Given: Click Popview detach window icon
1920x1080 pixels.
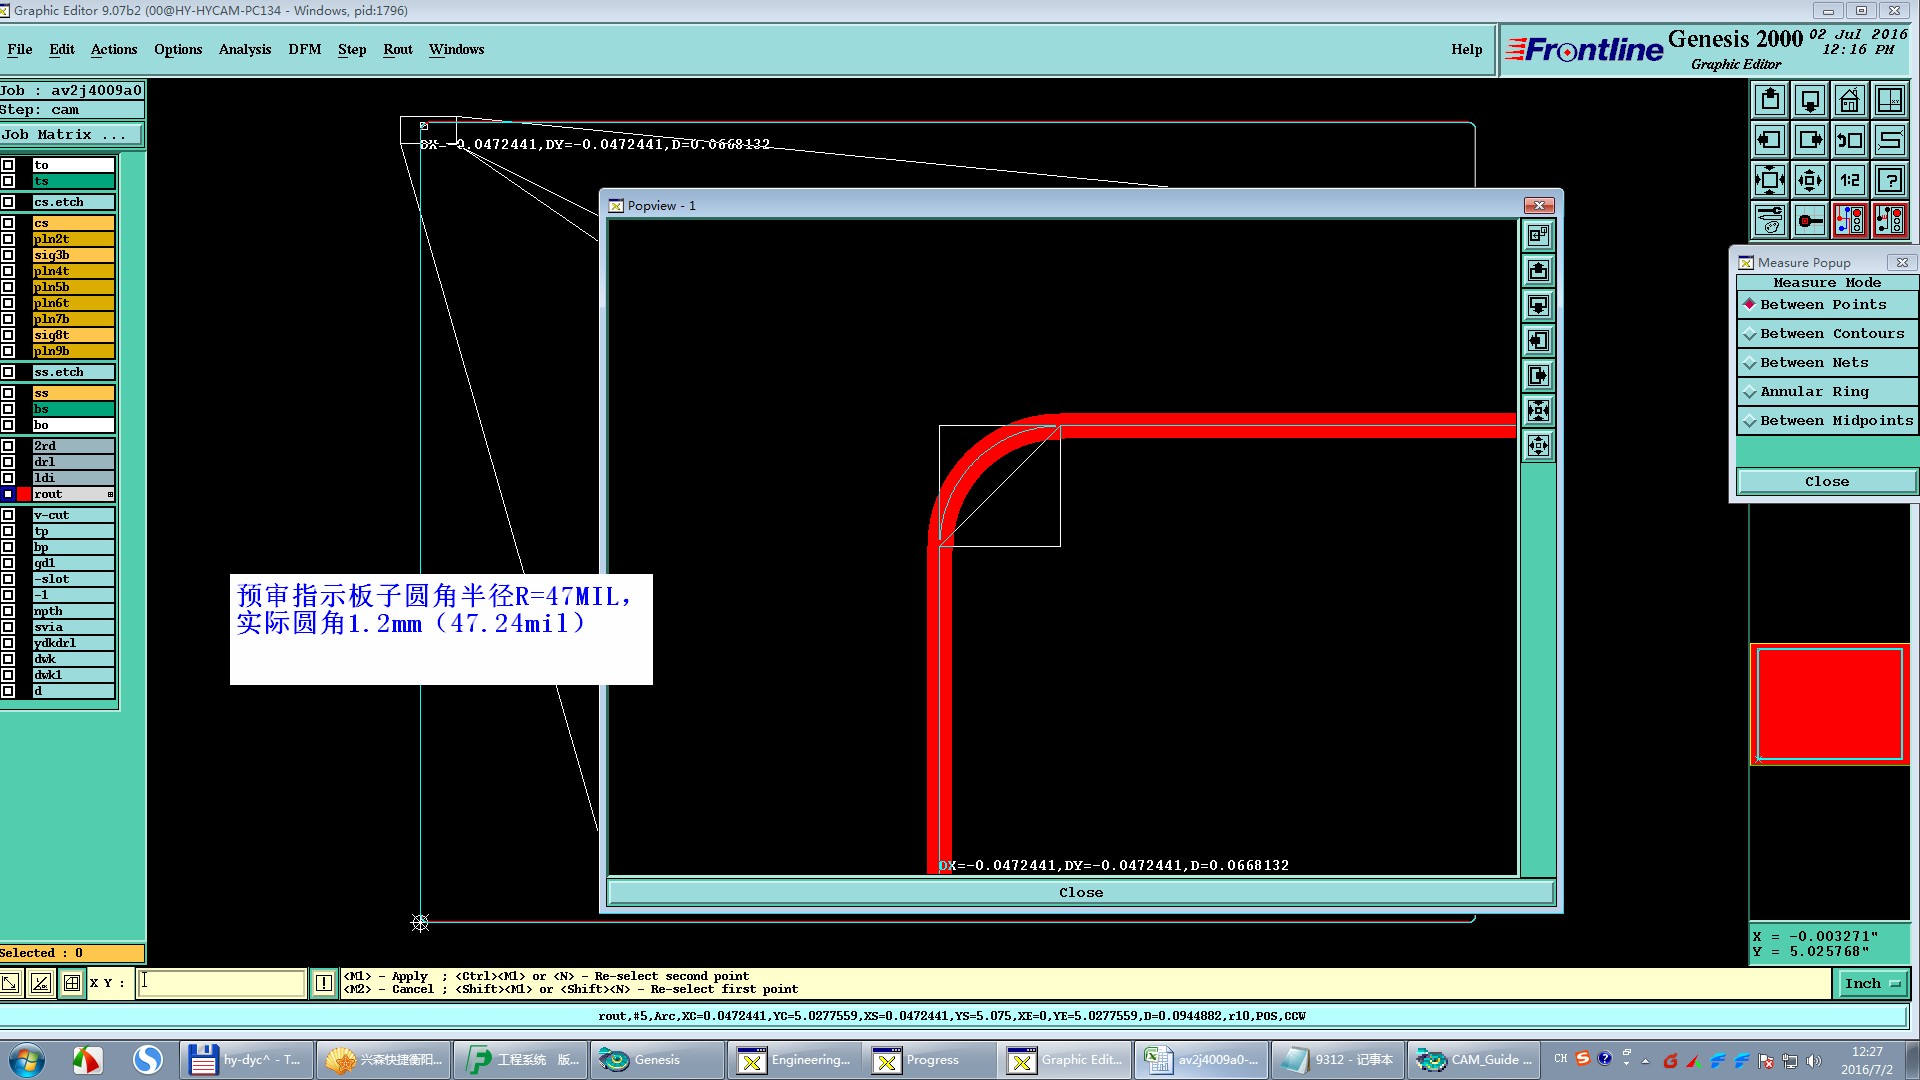Looking at the screenshot, I should 1538,236.
